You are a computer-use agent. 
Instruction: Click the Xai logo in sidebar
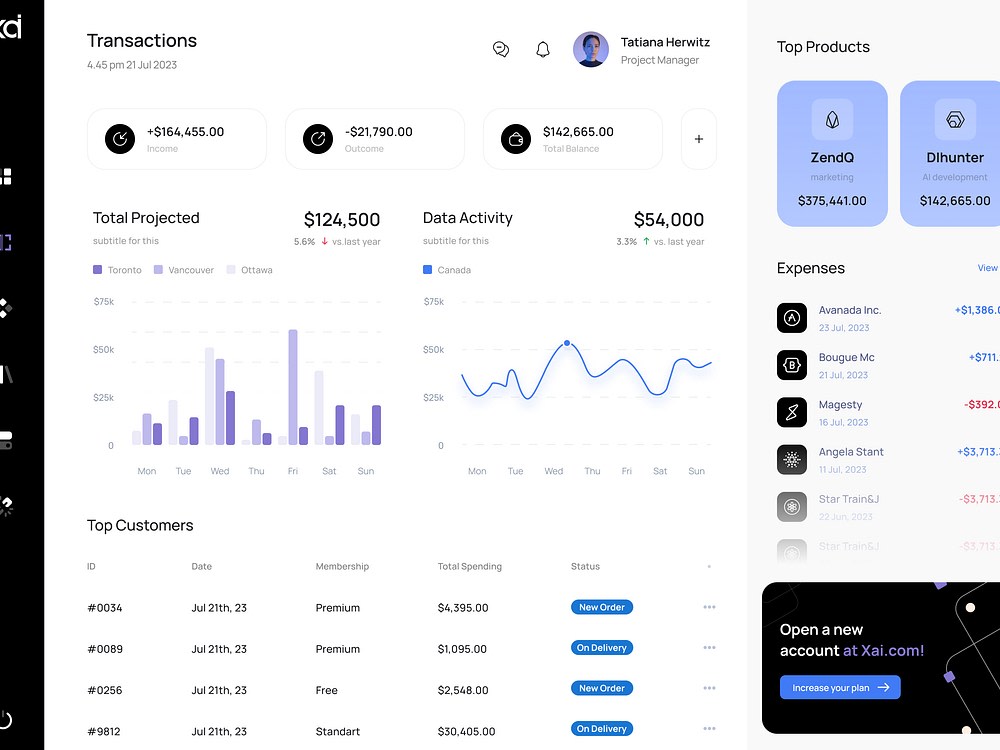coord(10,27)
